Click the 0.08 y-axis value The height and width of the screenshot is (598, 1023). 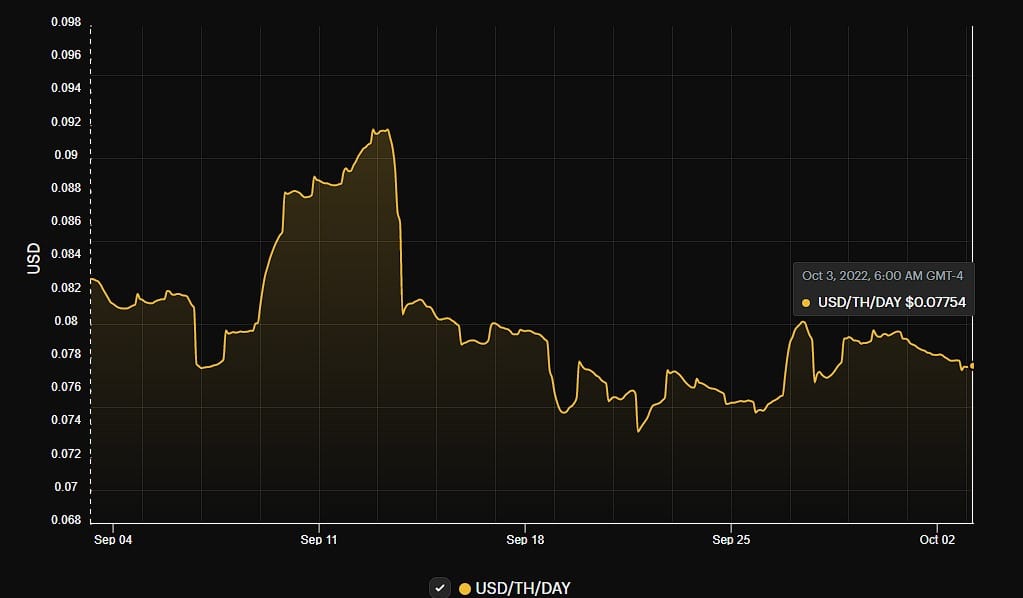[x=66, y=320]
